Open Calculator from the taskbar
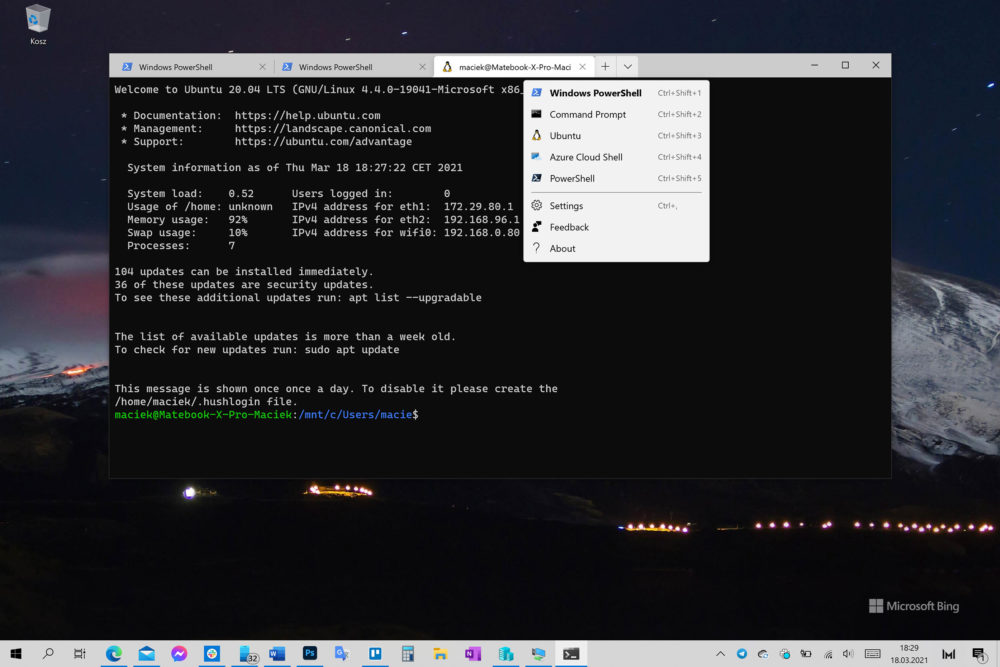1000x667 pixels. pyautogui.click(x=408, y=654)
